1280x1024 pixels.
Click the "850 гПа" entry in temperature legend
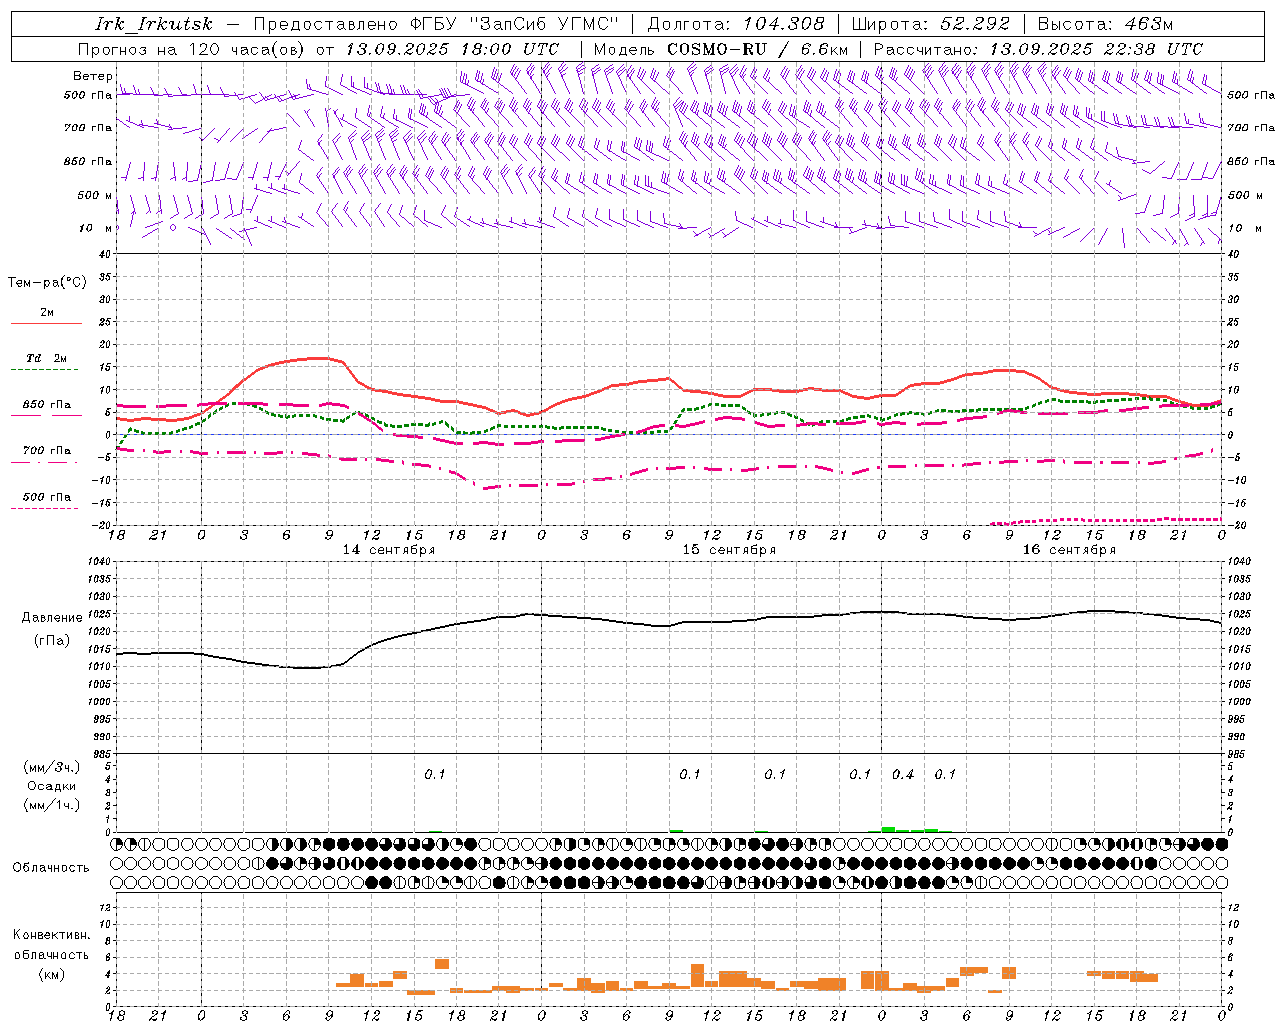point(47,405)
